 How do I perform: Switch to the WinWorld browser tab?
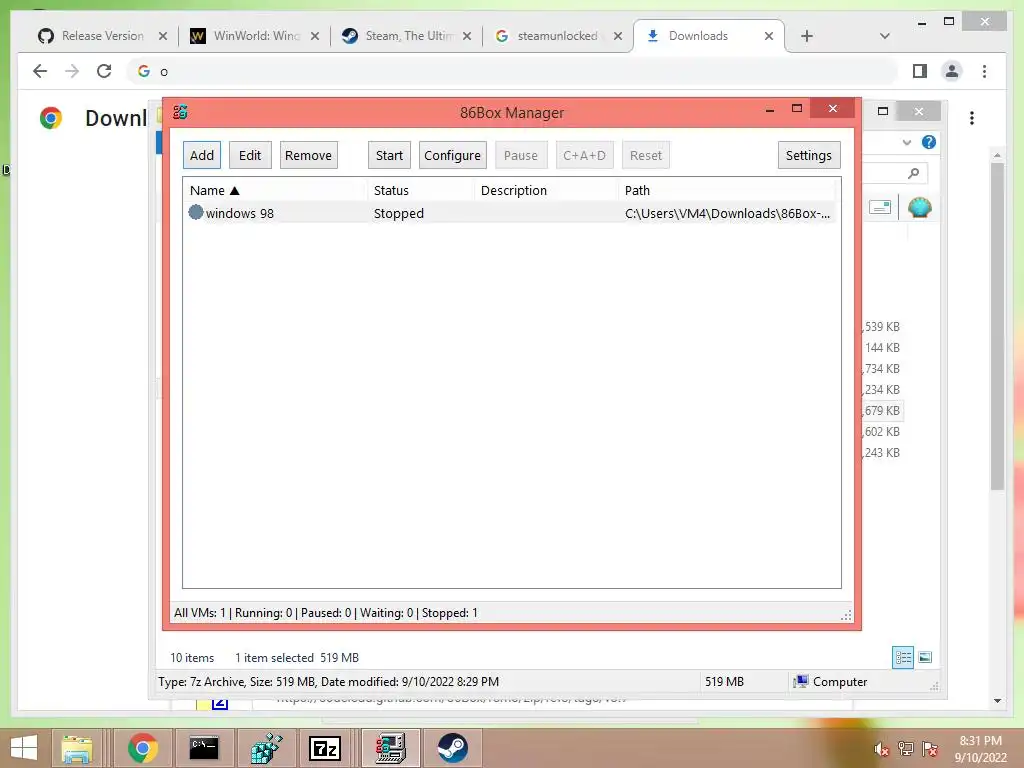(x=255, y=36)
